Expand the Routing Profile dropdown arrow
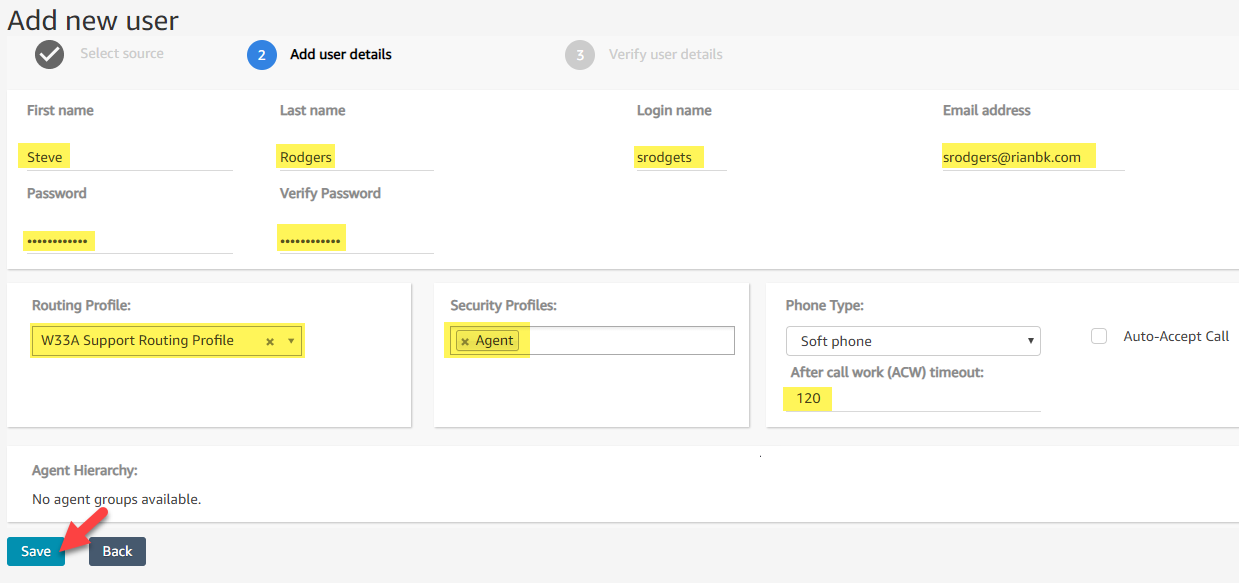The height and width of the screenshot is (583, 1239). (x=291, y=341)
